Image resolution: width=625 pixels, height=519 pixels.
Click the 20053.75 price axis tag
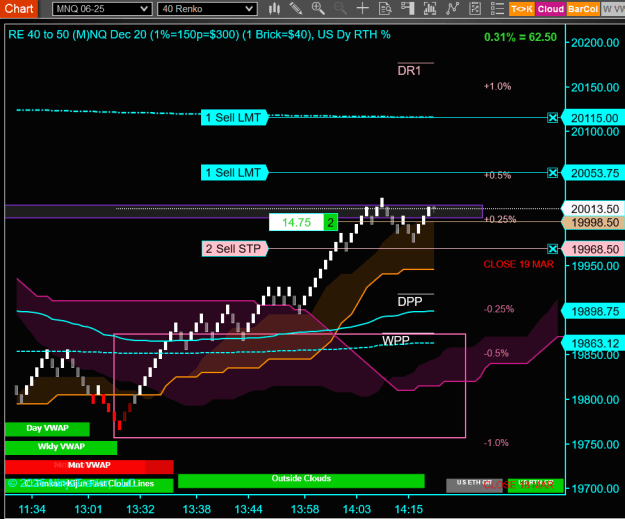tap(593, 173)
